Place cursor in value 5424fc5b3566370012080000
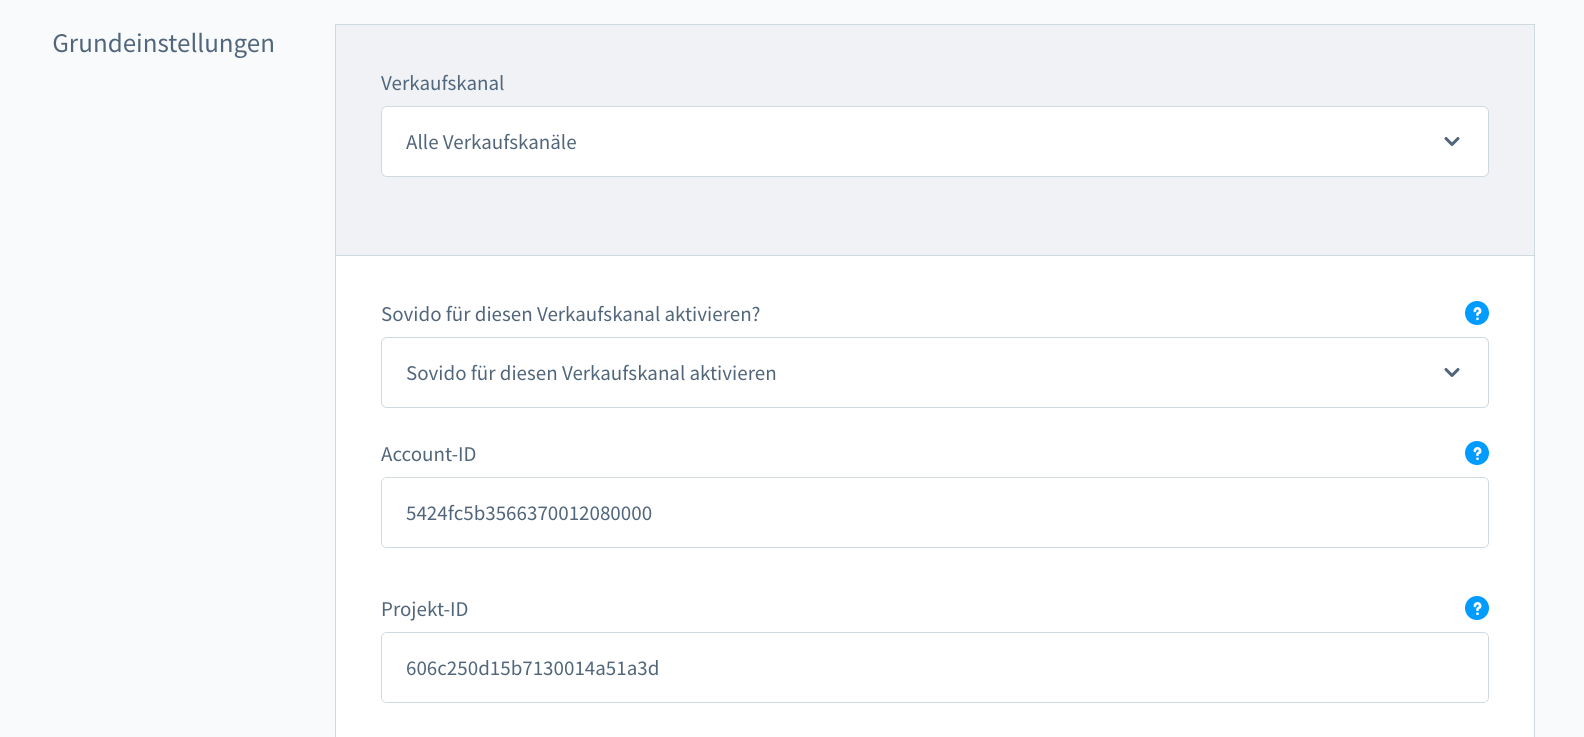The width and height of the screenshot is (1584, 737). (529, 513)
